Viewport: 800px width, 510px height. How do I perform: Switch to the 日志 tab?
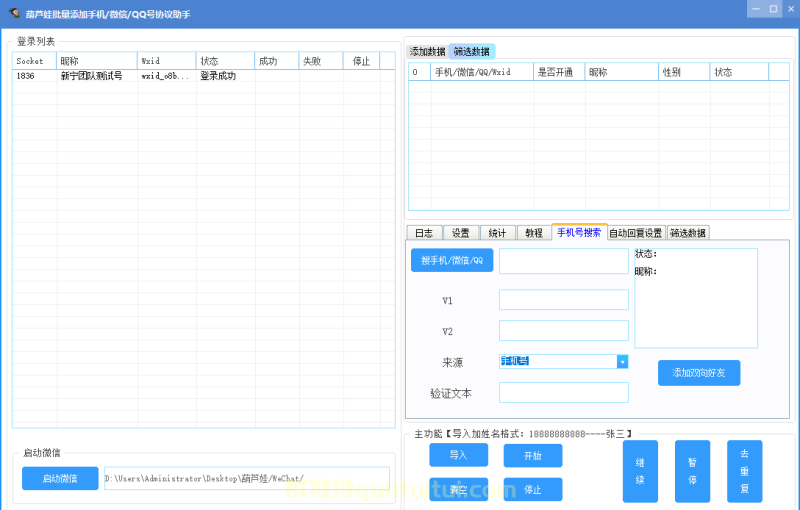[424, 233]
